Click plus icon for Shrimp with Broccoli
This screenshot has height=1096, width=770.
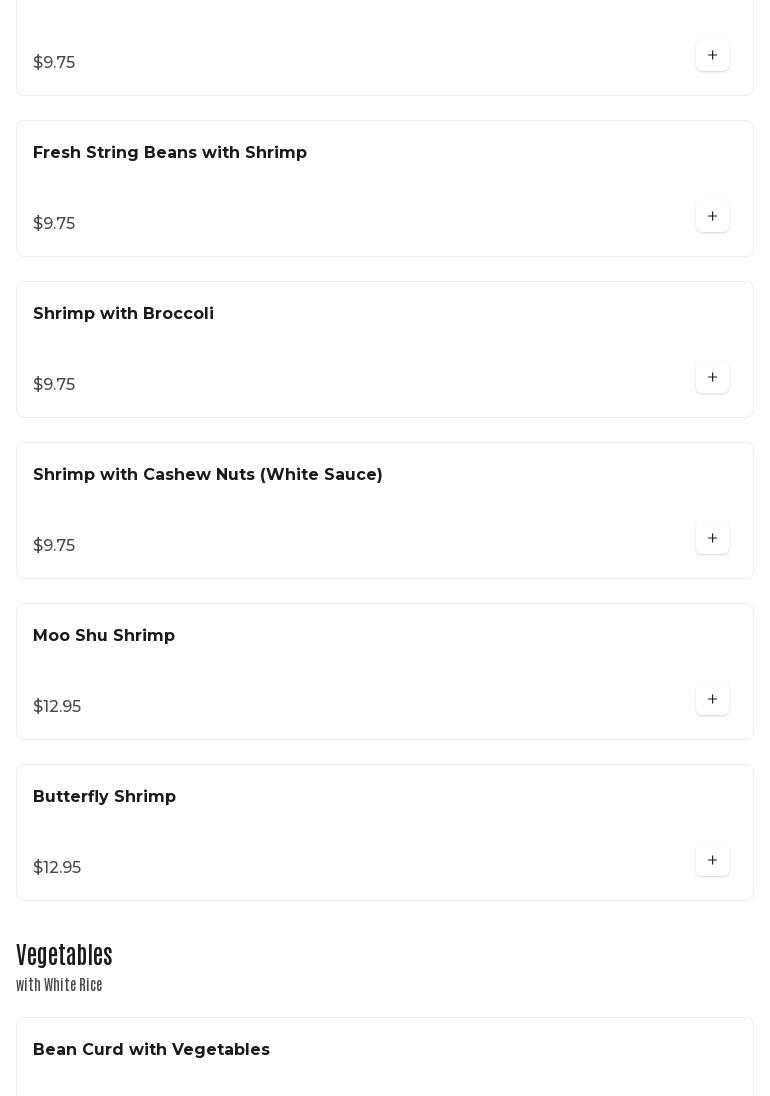point(712,378)
